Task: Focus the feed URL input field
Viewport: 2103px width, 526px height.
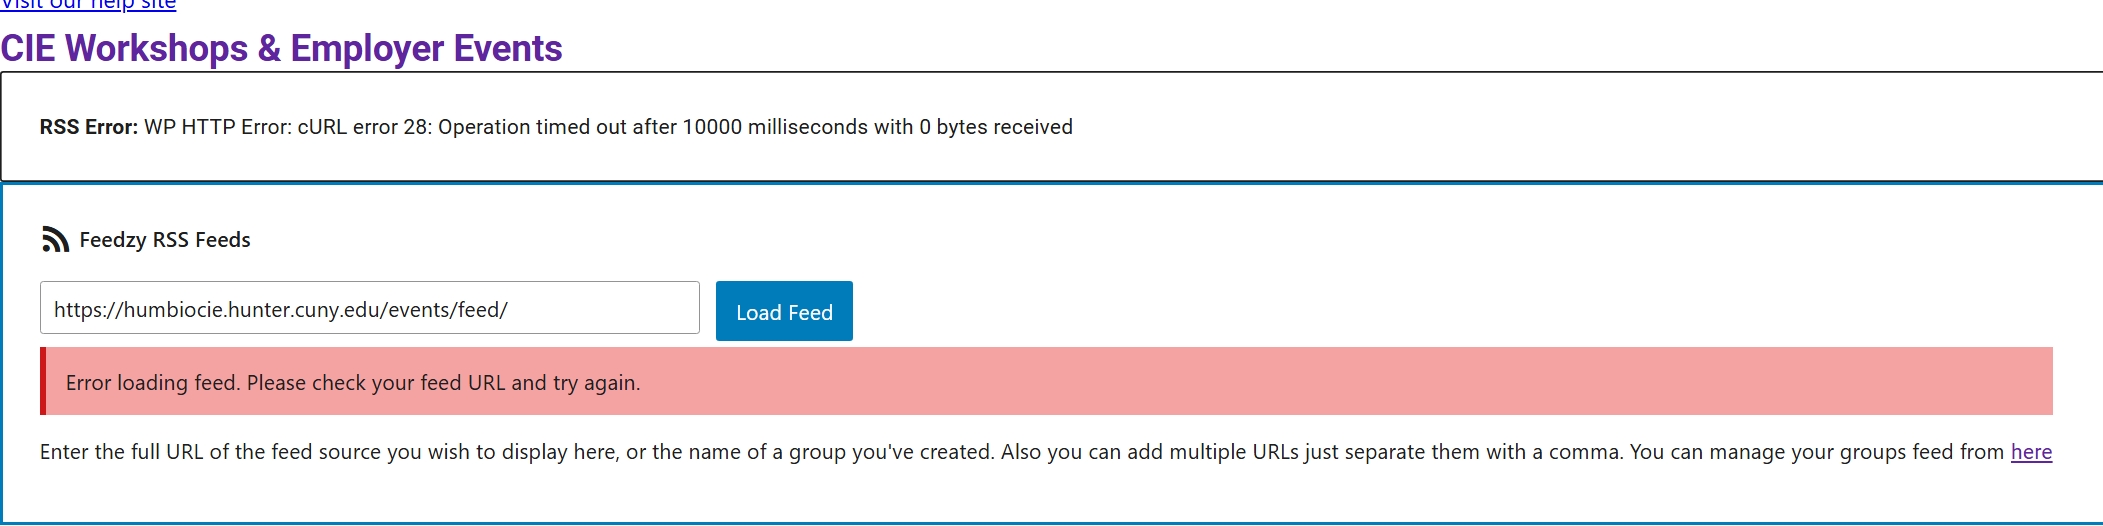Action: pos(369,308)
